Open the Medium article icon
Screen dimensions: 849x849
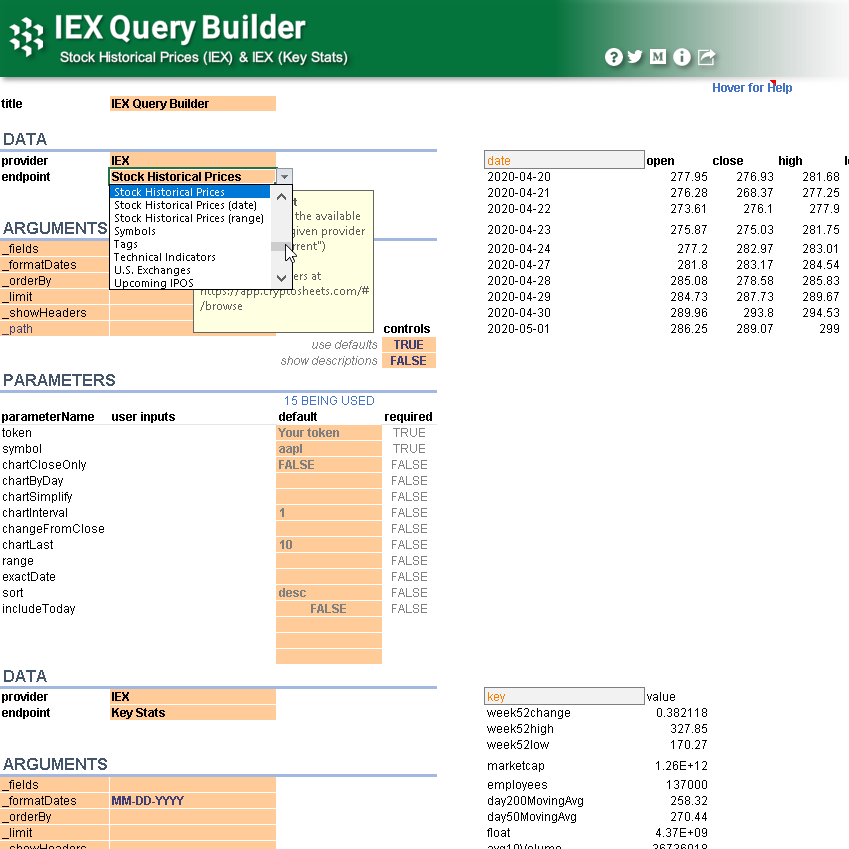pos(658,57)
